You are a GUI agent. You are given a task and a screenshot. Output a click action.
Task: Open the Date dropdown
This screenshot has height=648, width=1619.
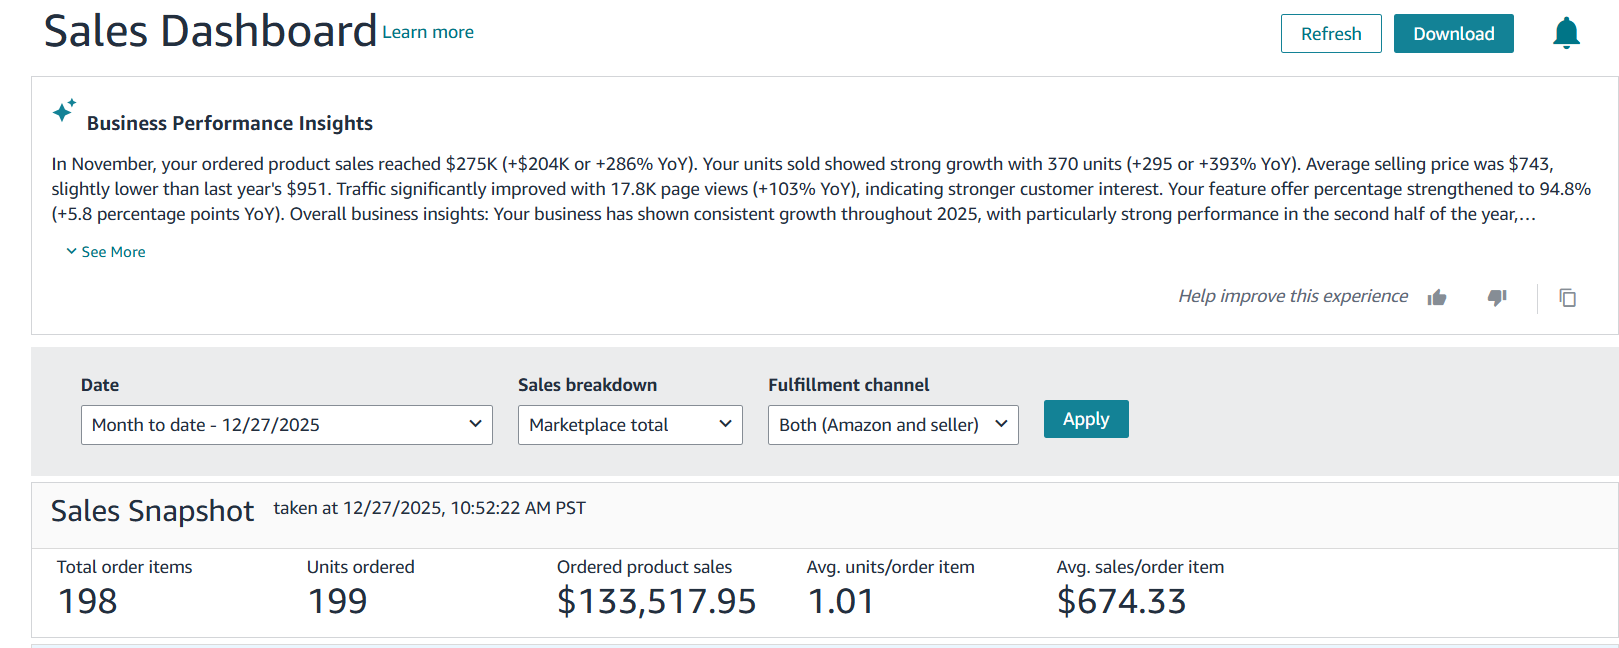(x=286, y=425)
